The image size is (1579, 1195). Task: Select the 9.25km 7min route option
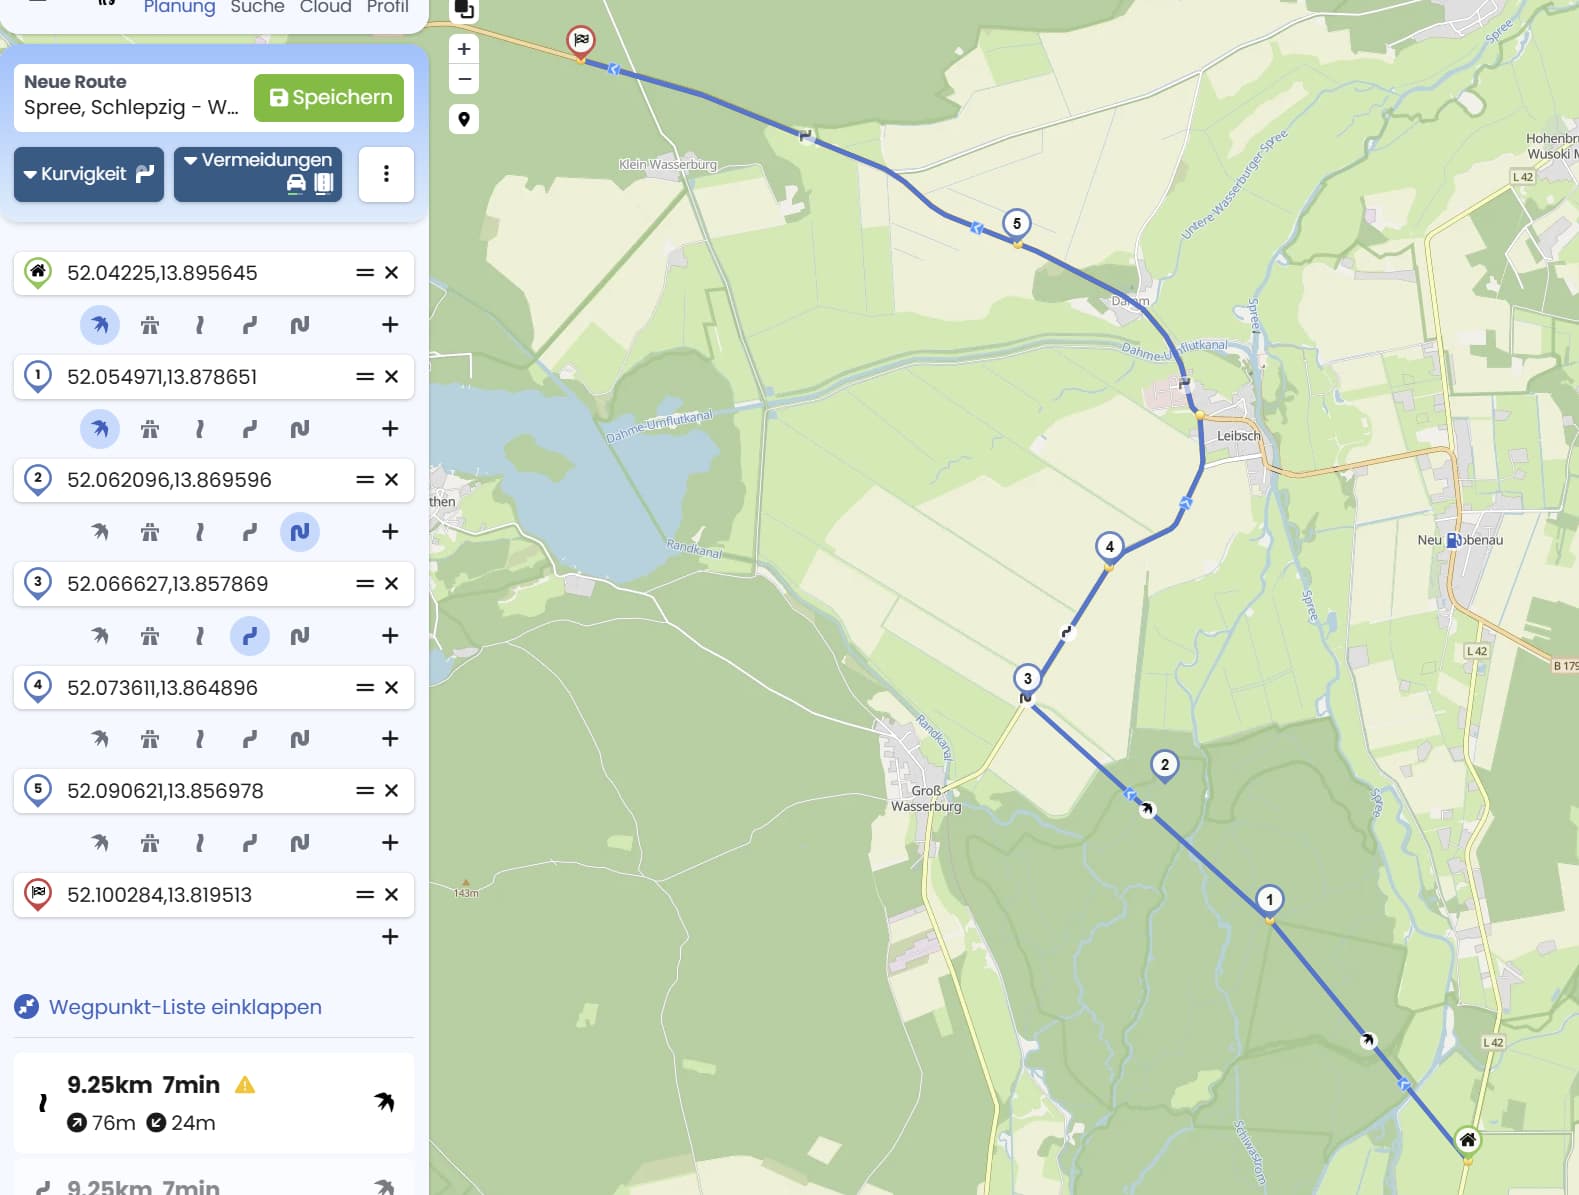click(x=214, y=1103)
